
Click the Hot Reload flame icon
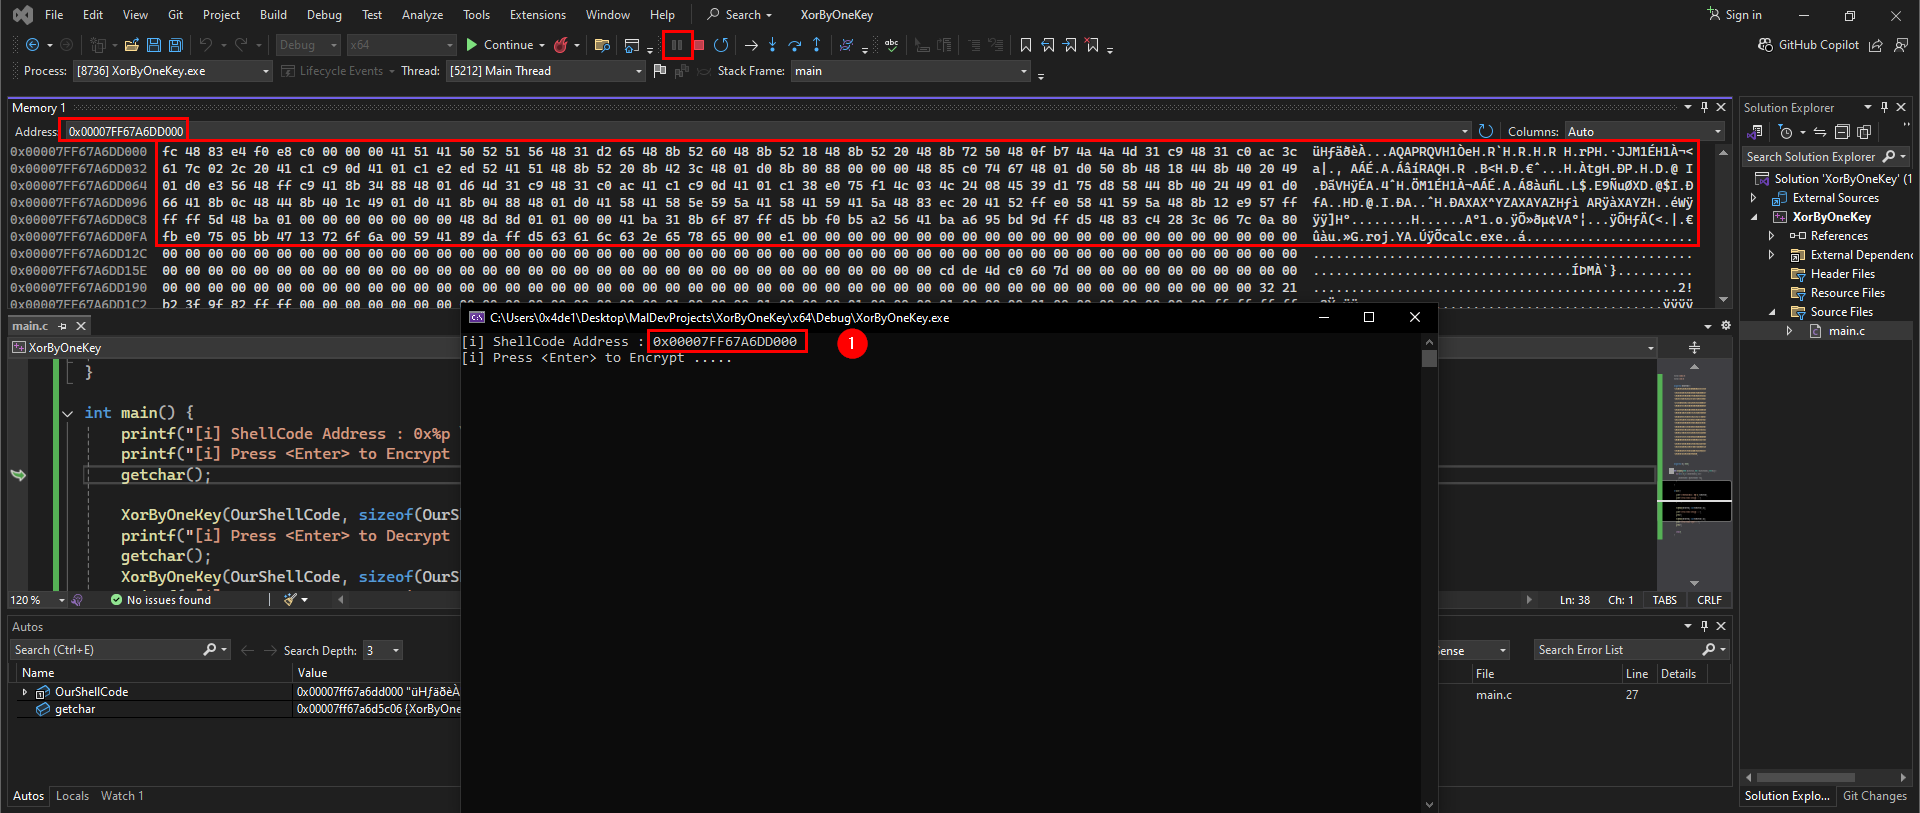561,45
